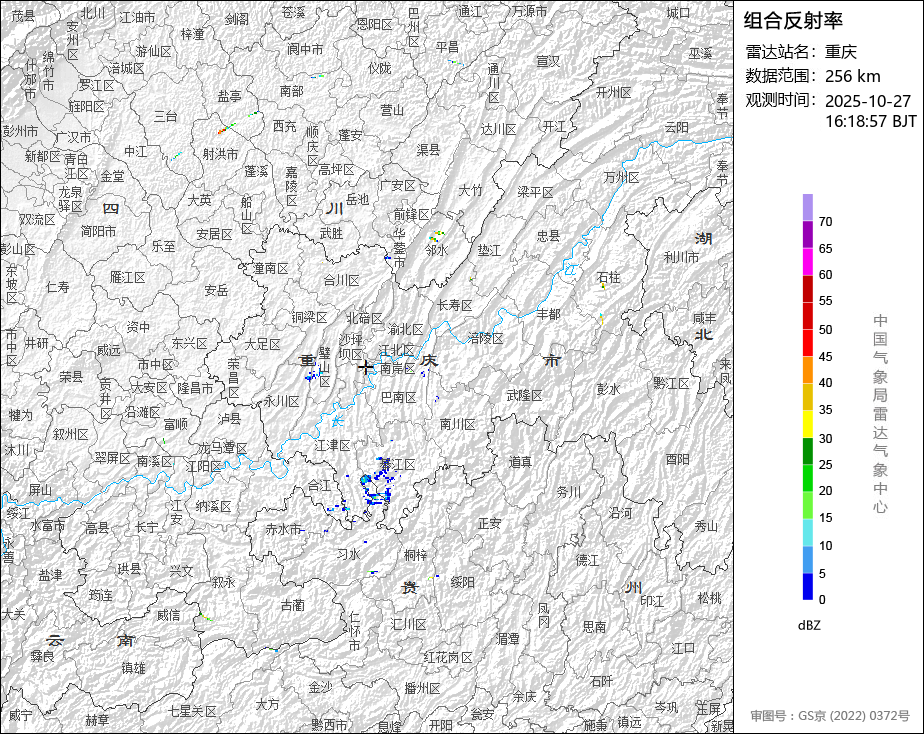Viewport: 924px width, 734px height.
Task: Click the 30 value on the color scale
Action: (x=826, y=438)
